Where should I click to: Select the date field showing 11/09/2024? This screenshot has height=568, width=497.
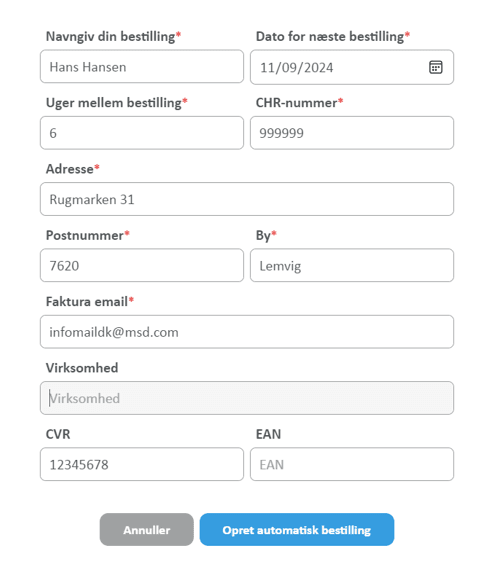point(352,67)
